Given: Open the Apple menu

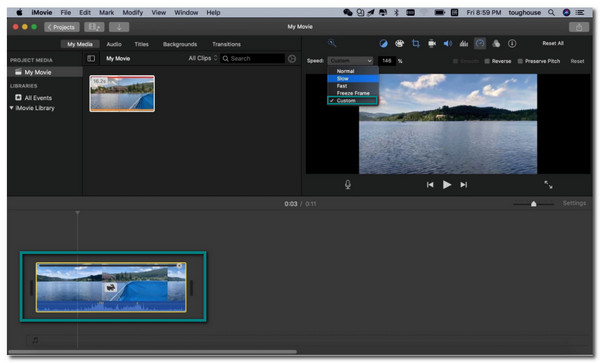Looking at the screenshot, I should point(19,13).
